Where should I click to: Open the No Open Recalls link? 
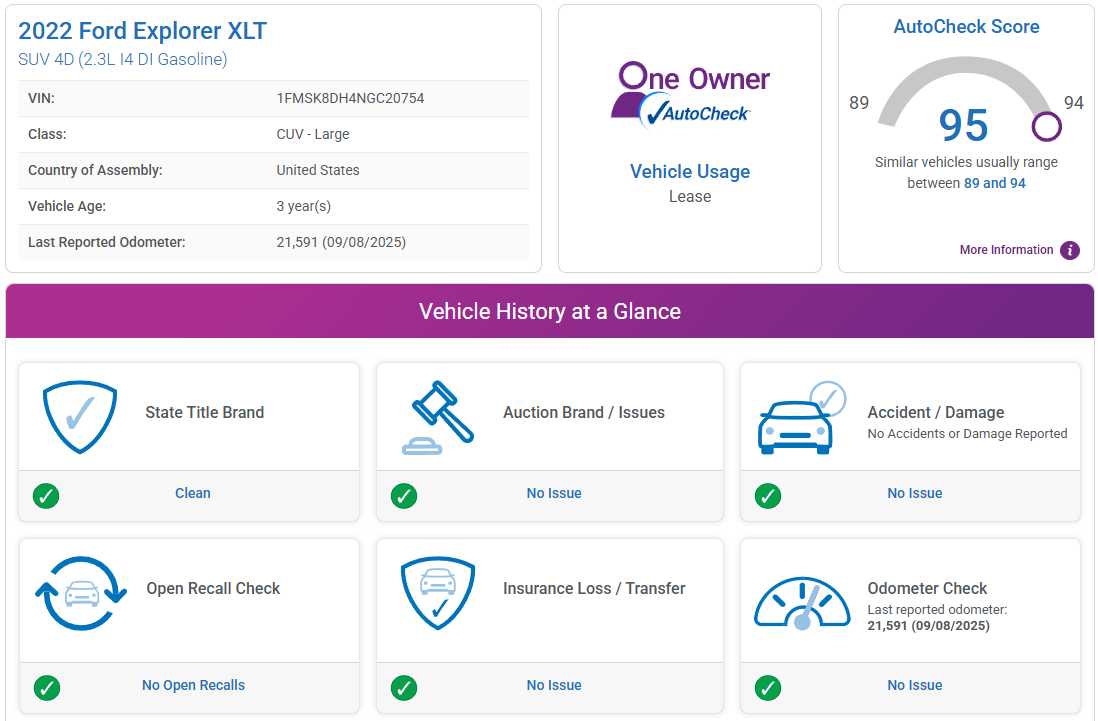[193, 685]
